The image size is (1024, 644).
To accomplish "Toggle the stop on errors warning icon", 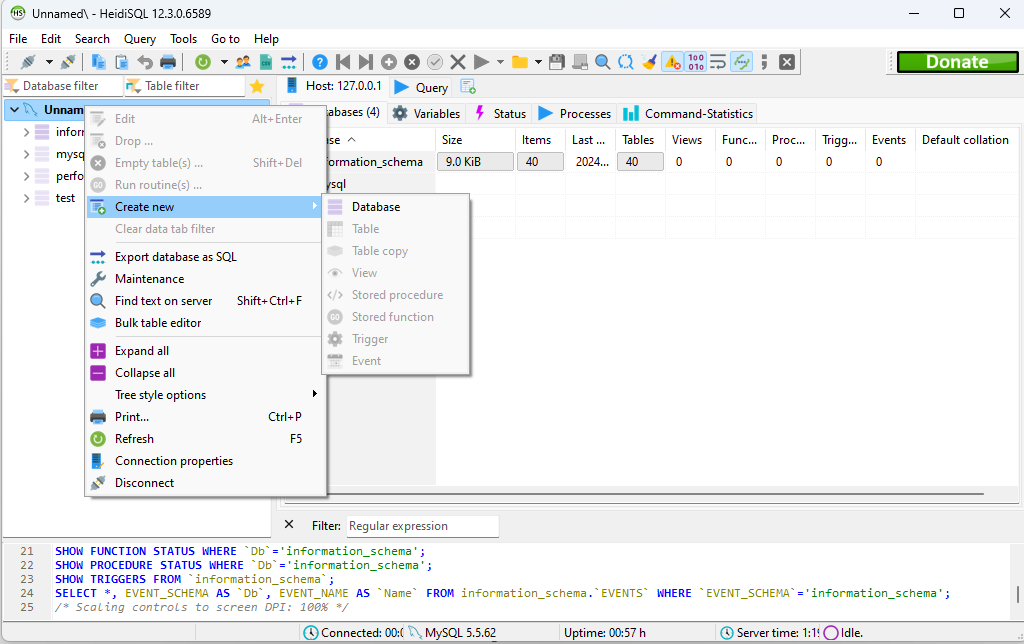I will coord(672,62).
